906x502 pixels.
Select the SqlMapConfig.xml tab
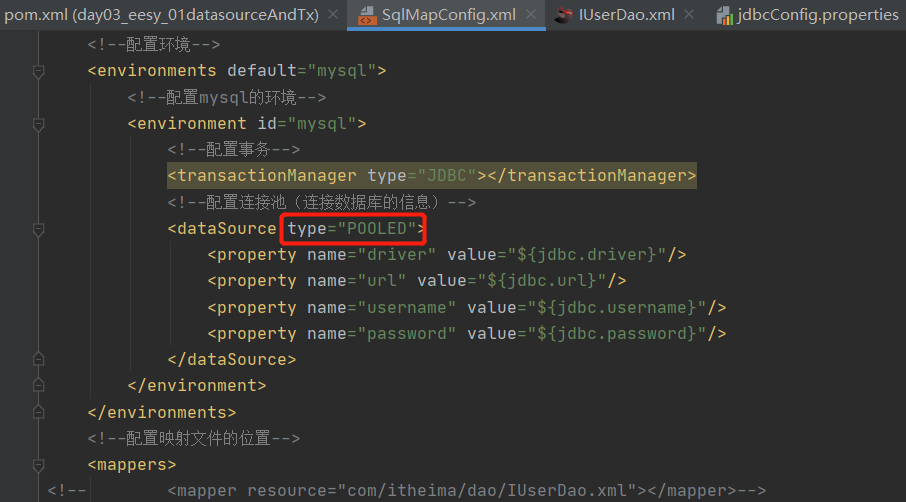pyautogui.click(x=448, y=14)
